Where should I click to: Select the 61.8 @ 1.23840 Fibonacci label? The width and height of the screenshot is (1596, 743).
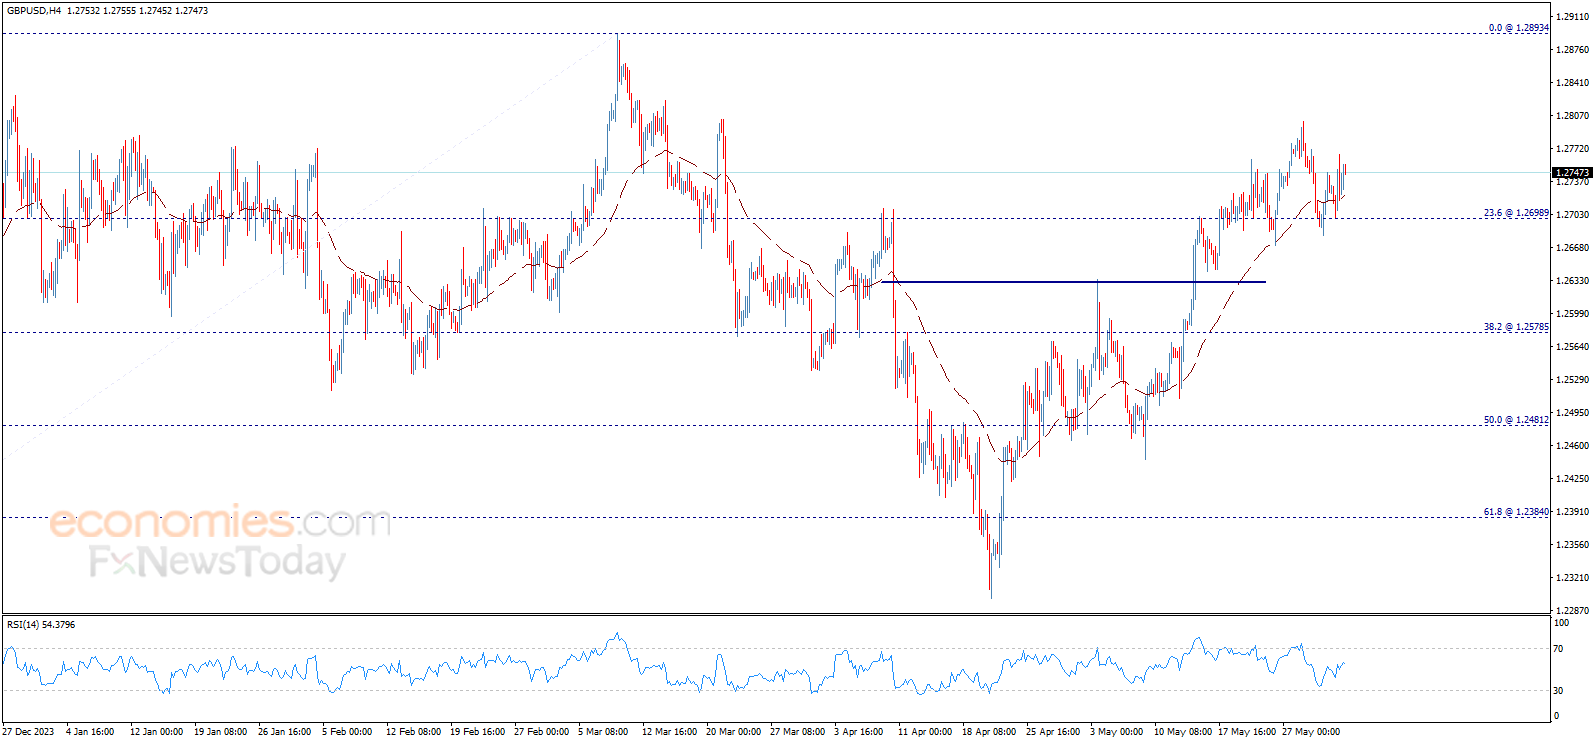1515,512
